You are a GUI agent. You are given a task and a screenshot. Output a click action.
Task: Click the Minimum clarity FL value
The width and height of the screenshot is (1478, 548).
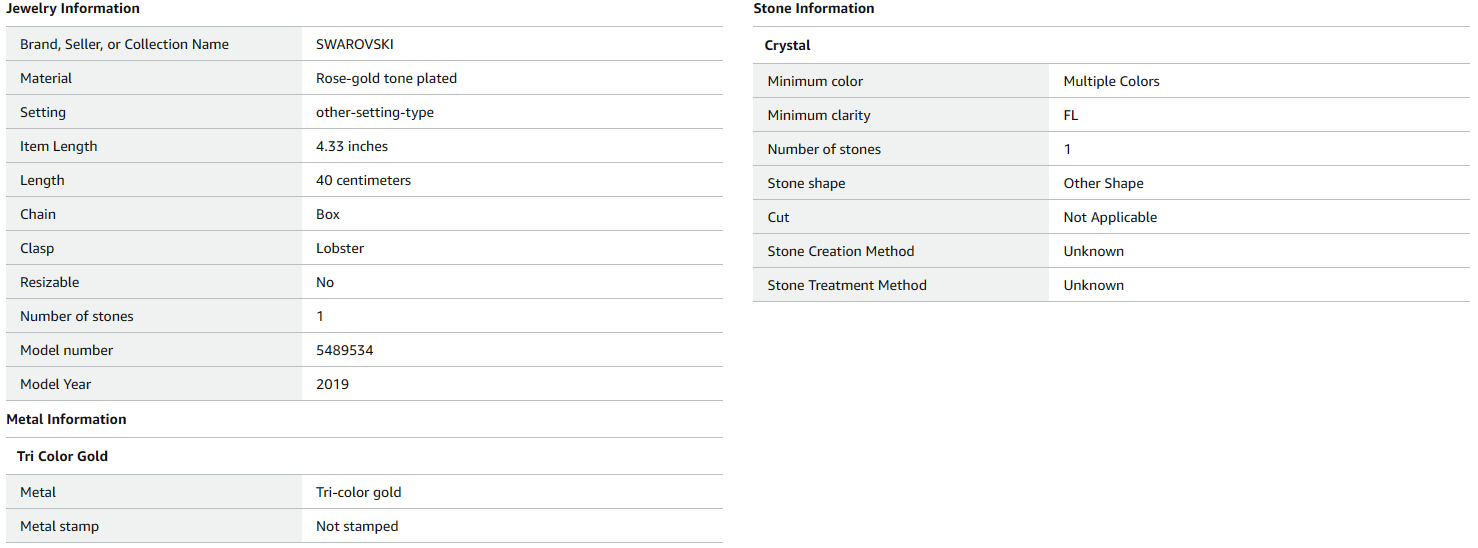click(x=1070, y=115)
